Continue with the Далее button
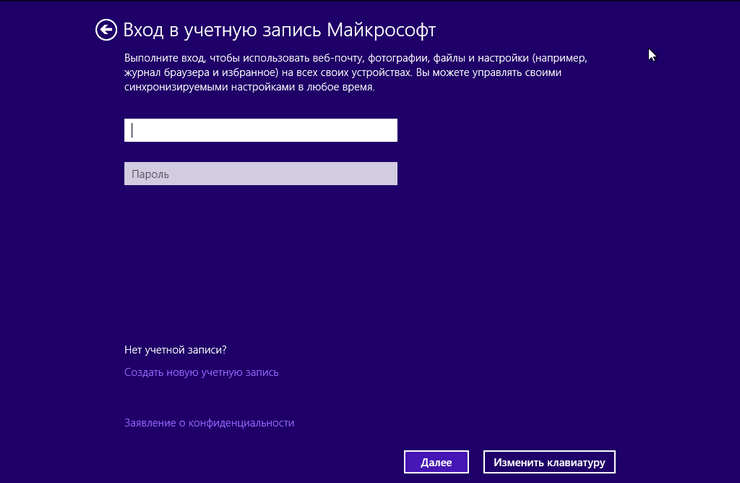This screenshot has height=483, width=740. (x=436, y=462)
